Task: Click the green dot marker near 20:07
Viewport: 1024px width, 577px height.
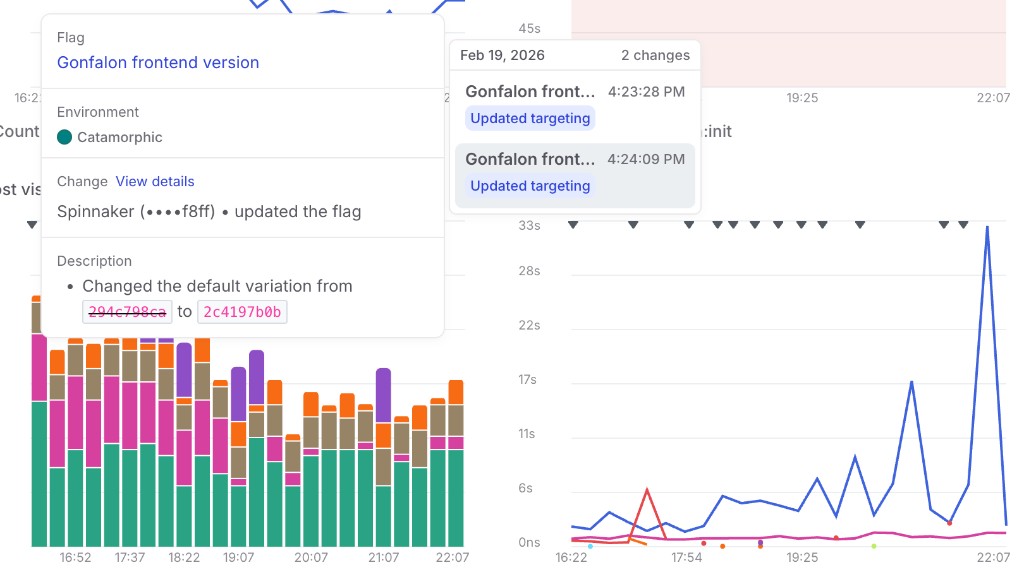Action: point(873,548)
